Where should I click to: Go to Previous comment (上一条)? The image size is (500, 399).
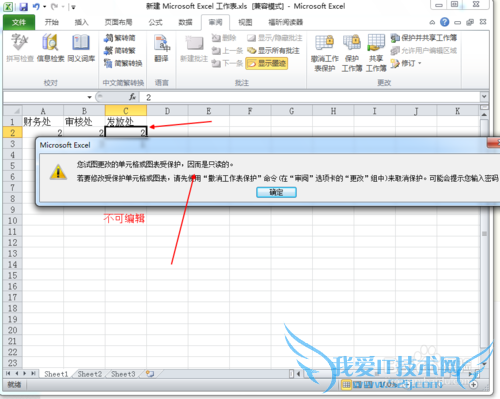point(227,51)
